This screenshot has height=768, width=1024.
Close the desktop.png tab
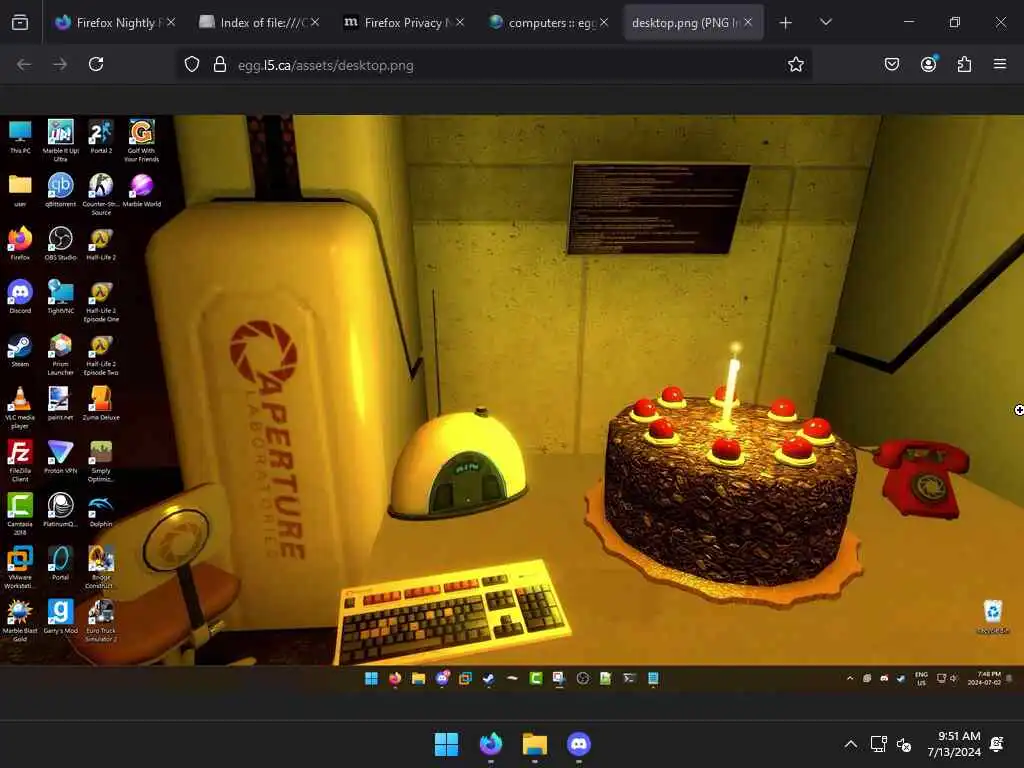[748, 22]
